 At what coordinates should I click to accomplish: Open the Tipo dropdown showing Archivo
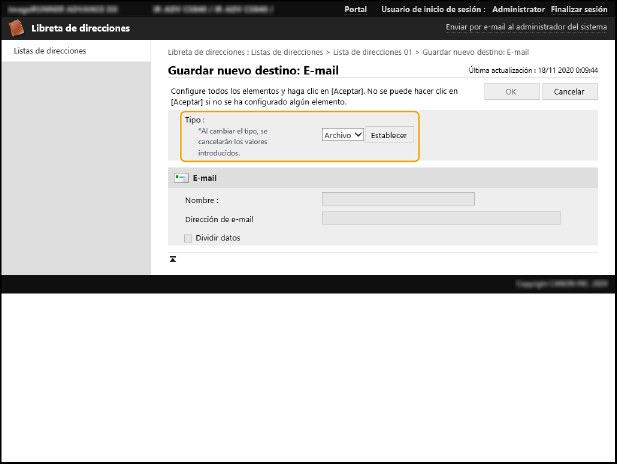pos(342,135)
